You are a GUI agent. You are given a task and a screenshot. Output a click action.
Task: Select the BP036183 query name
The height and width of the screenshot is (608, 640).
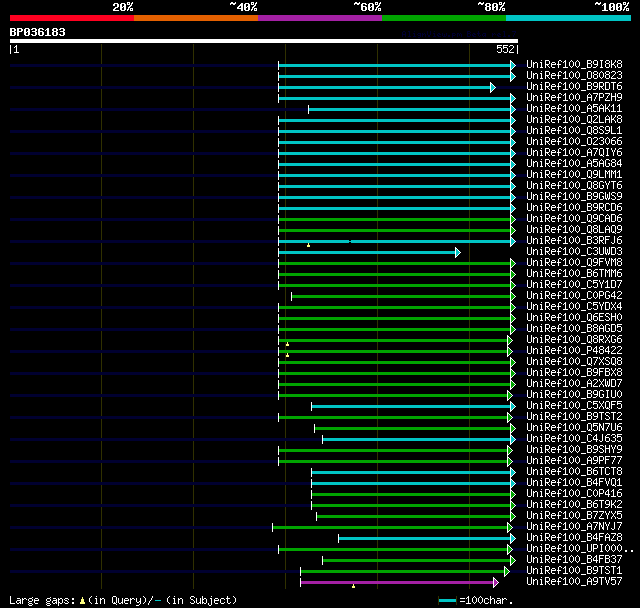click(x=38, y=32)
